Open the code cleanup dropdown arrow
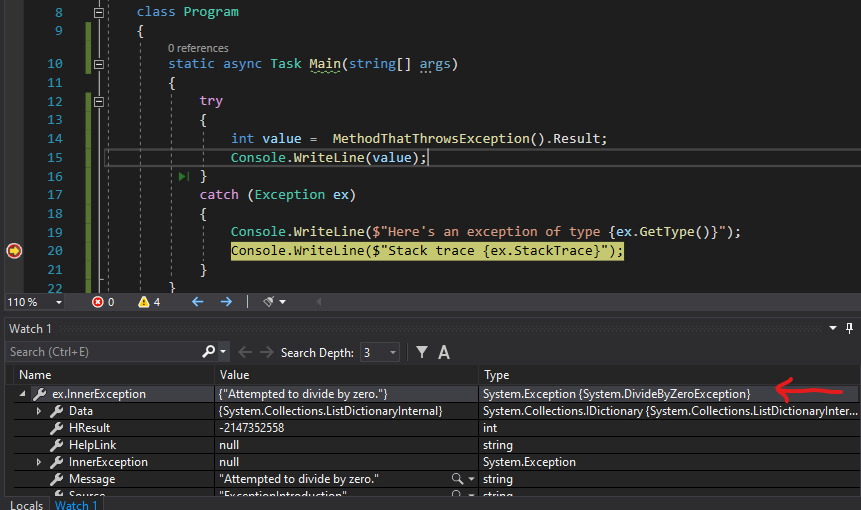Viewport: 861px width, 510px height. pos(282,302)
